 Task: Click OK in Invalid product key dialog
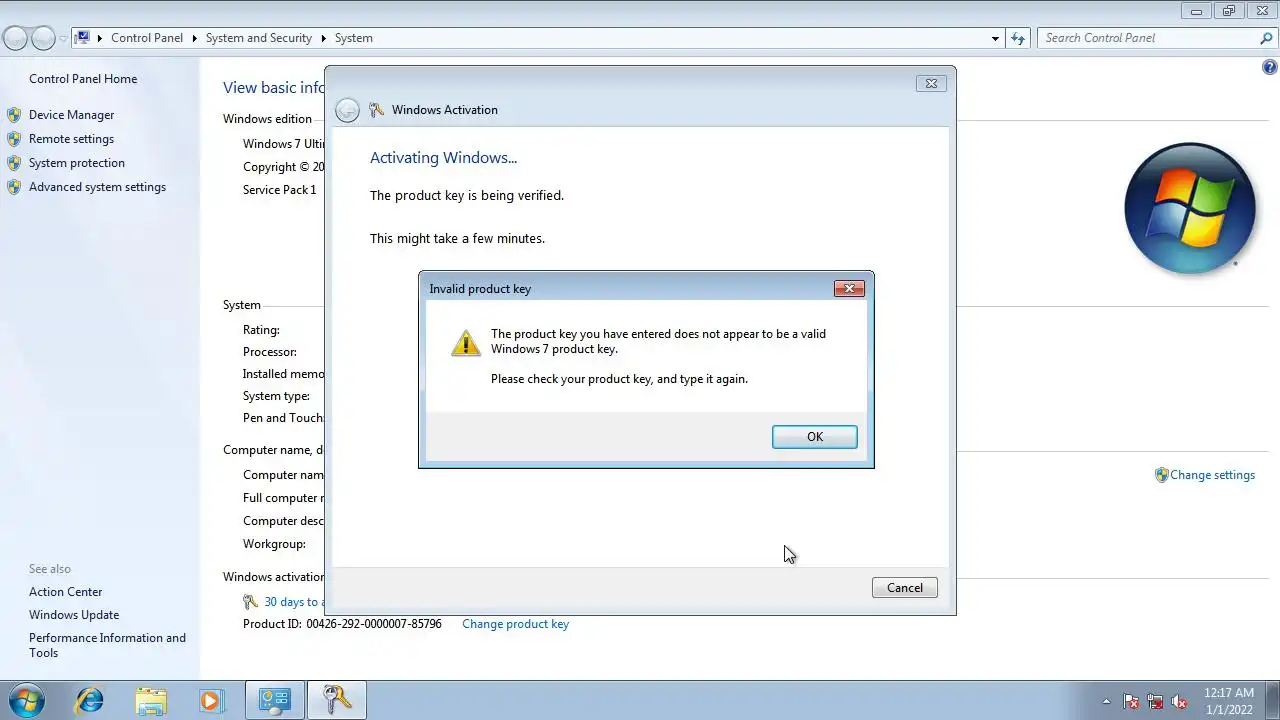coord(814,437)
